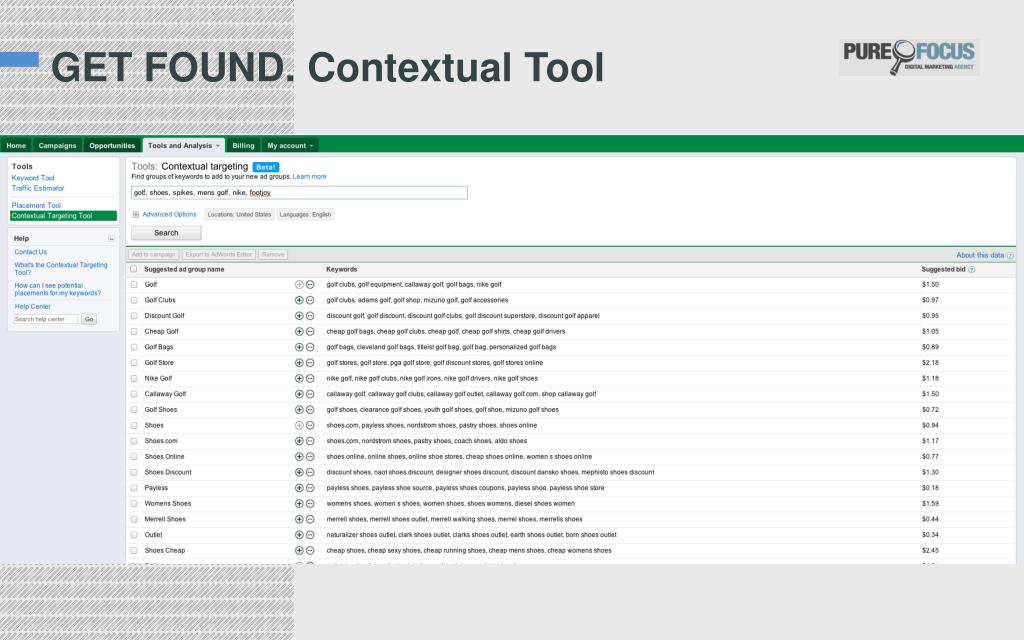Click the Remove button
This screenshot has height=640, width=1024.
273,255
